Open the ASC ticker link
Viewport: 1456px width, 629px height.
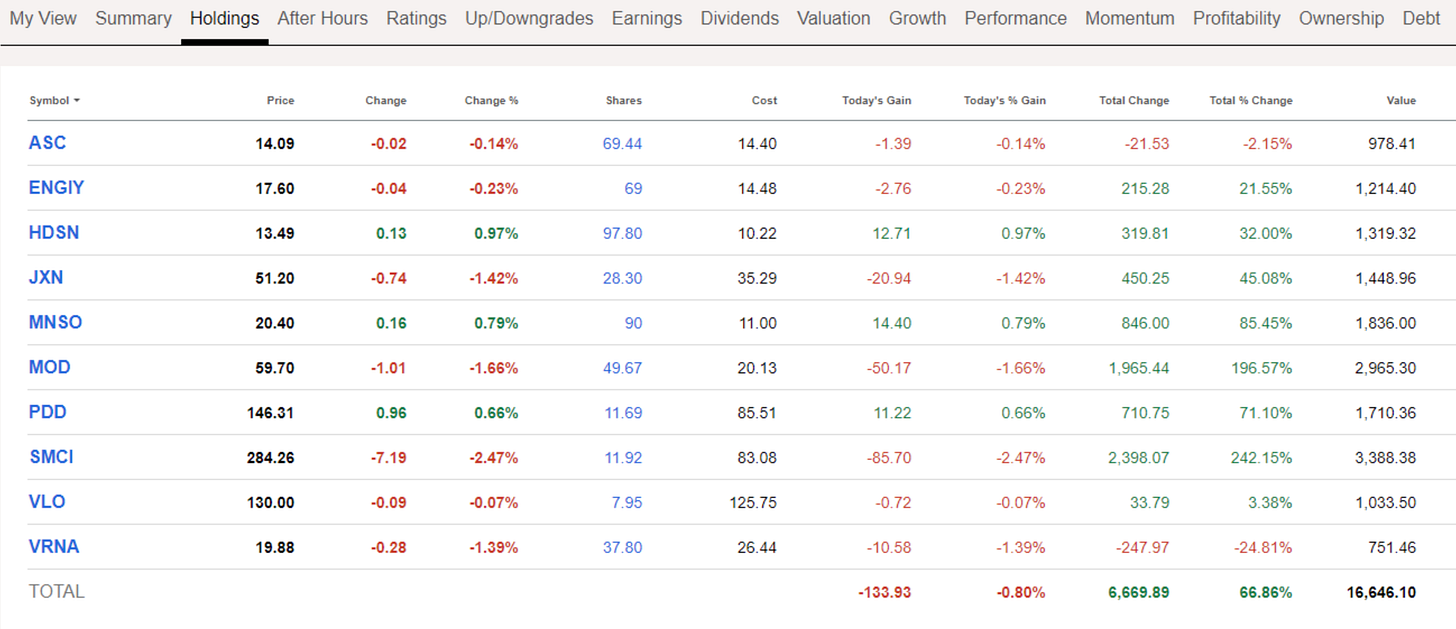pos(47,143)
